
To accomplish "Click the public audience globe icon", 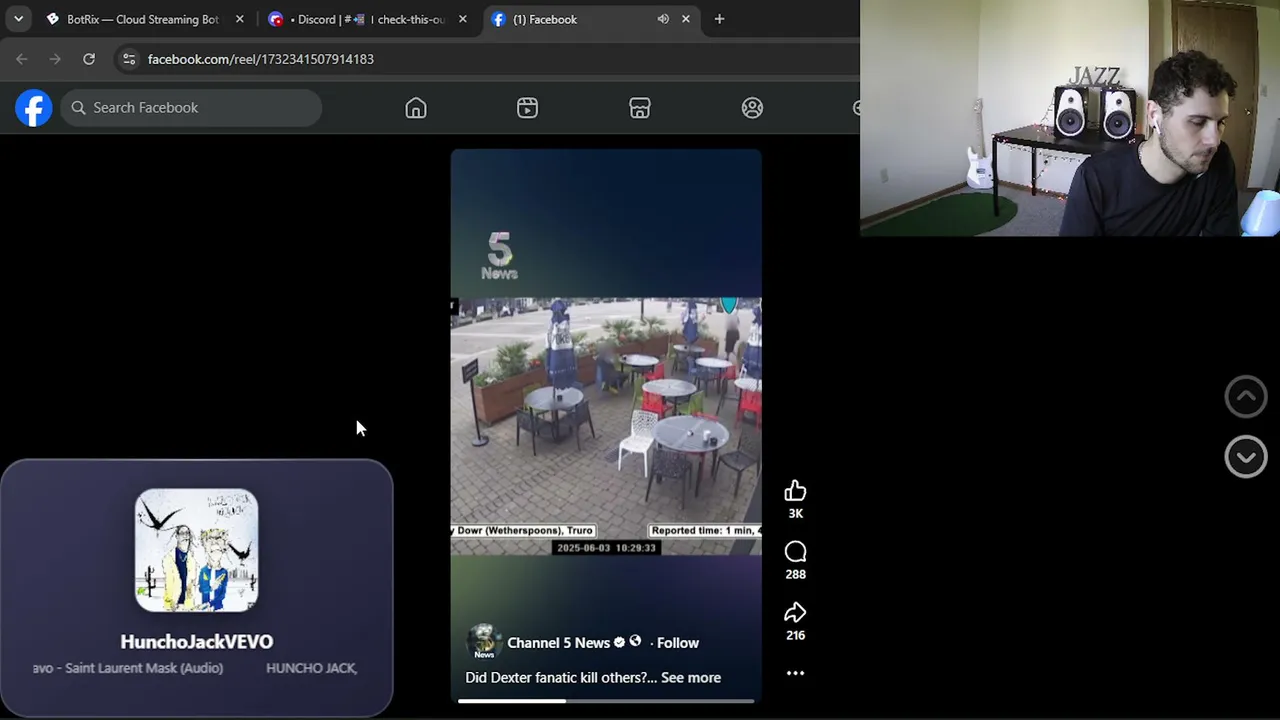I will click(x=635, y=642).
